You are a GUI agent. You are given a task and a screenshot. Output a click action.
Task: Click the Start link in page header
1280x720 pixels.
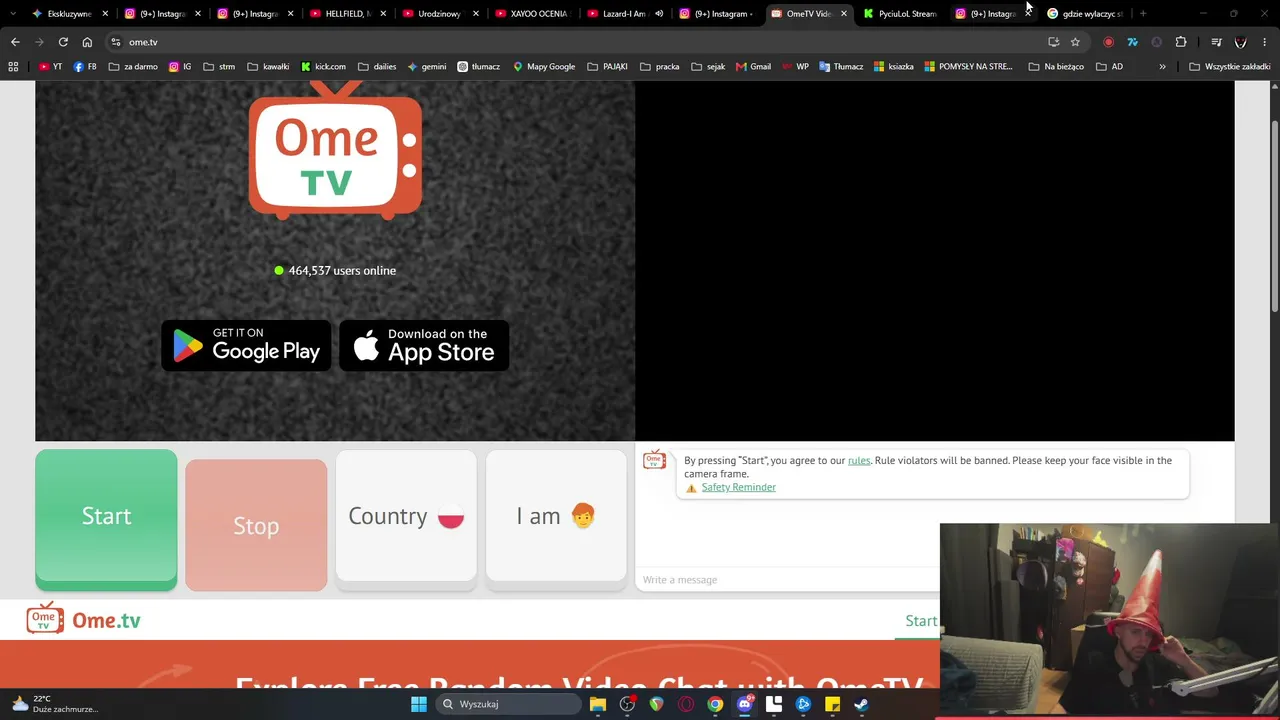pos(921,621)
